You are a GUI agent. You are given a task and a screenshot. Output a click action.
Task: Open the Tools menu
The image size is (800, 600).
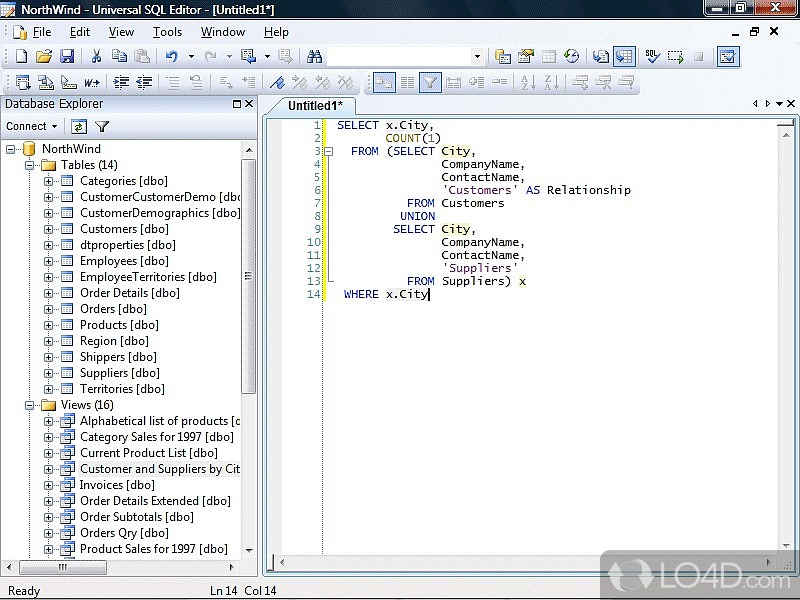tap(167, 32)
